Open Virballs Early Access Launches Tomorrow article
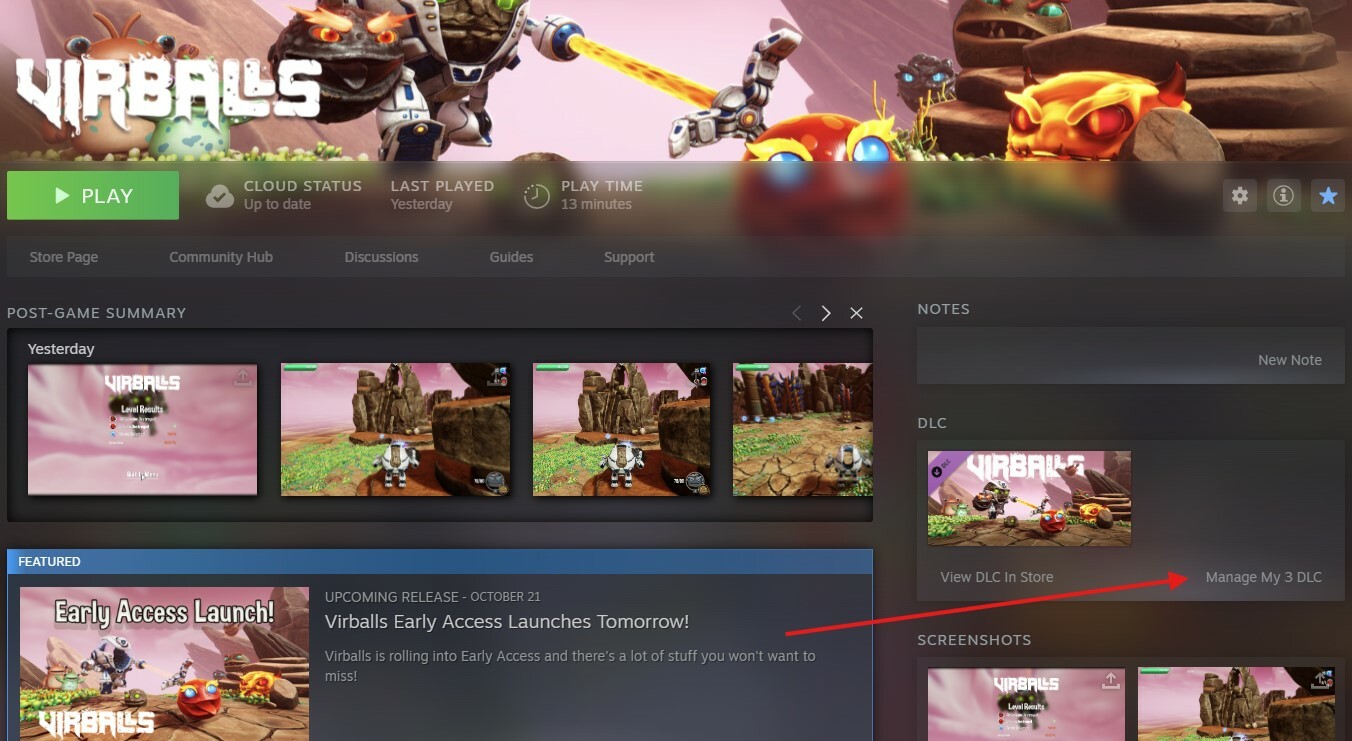This screenshot has height=741, width=1352. 507,622
